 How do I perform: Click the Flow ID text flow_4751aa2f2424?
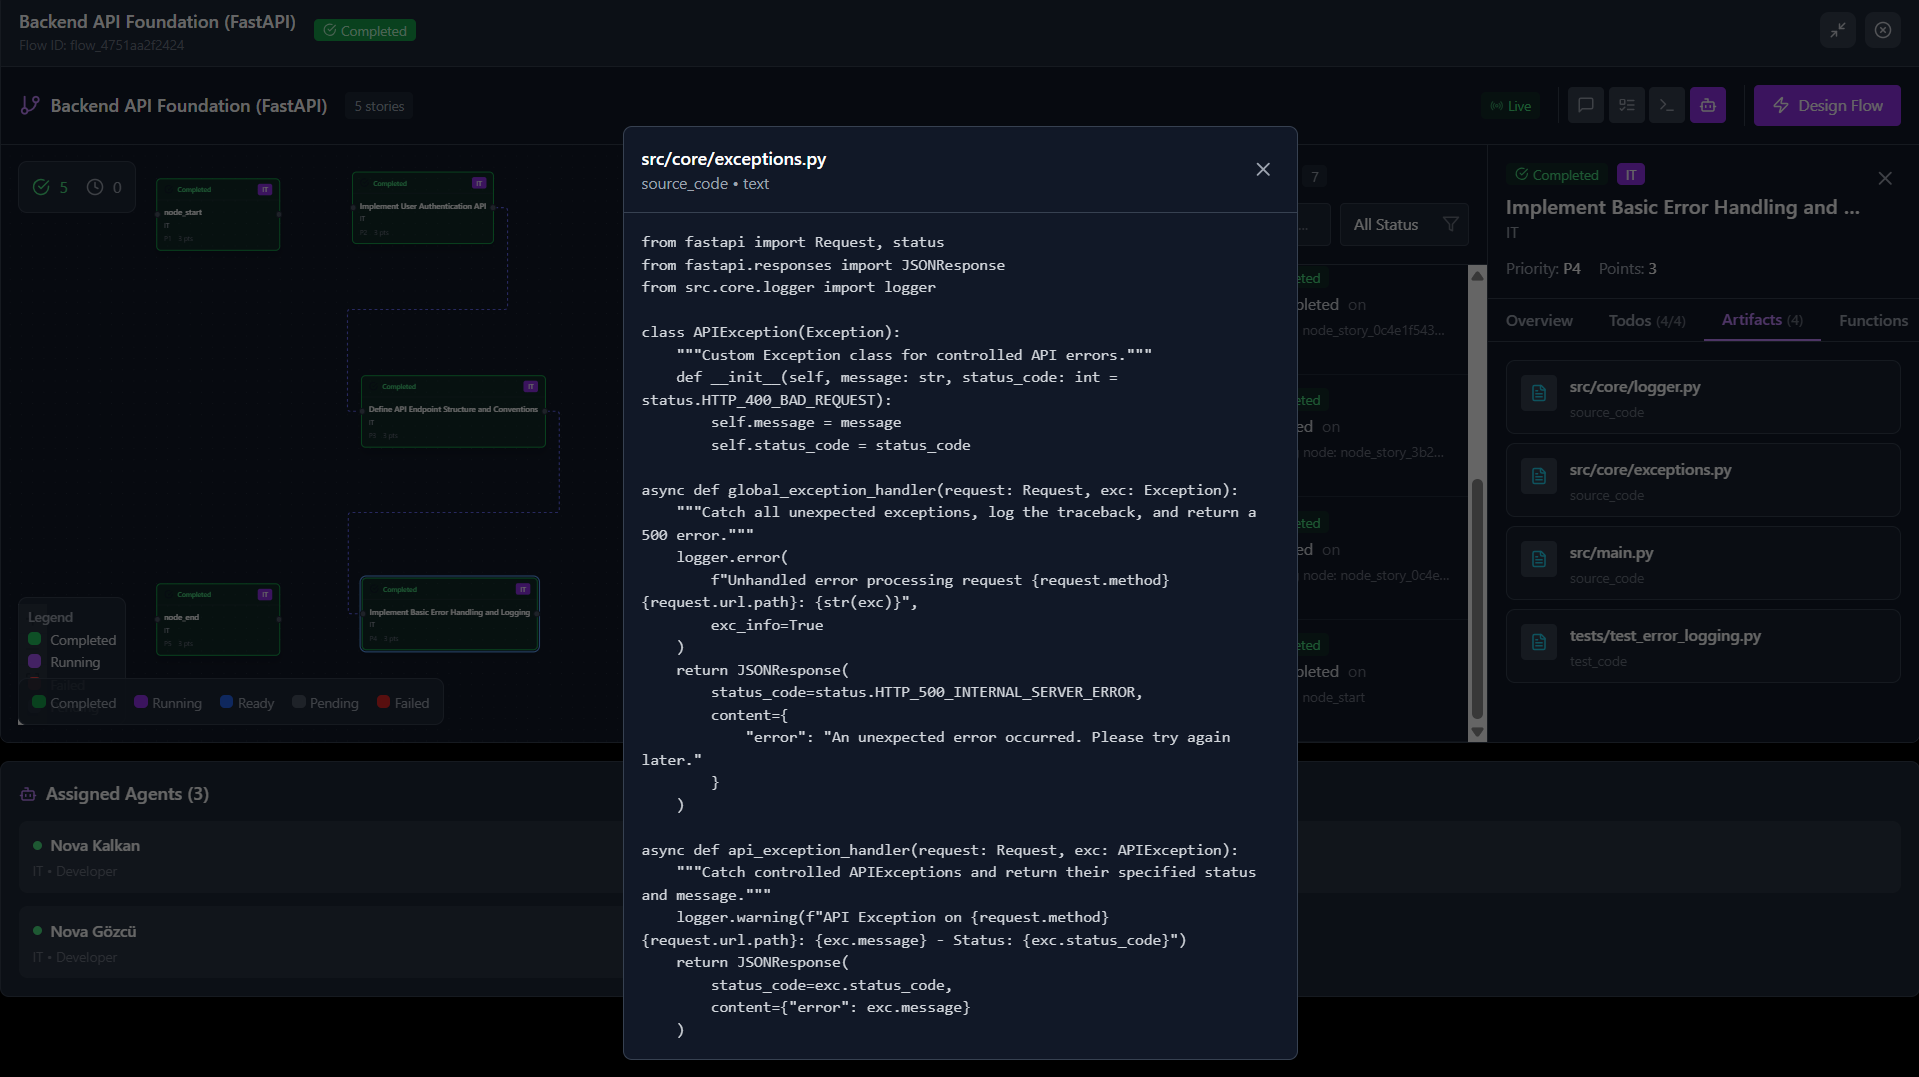101,45
